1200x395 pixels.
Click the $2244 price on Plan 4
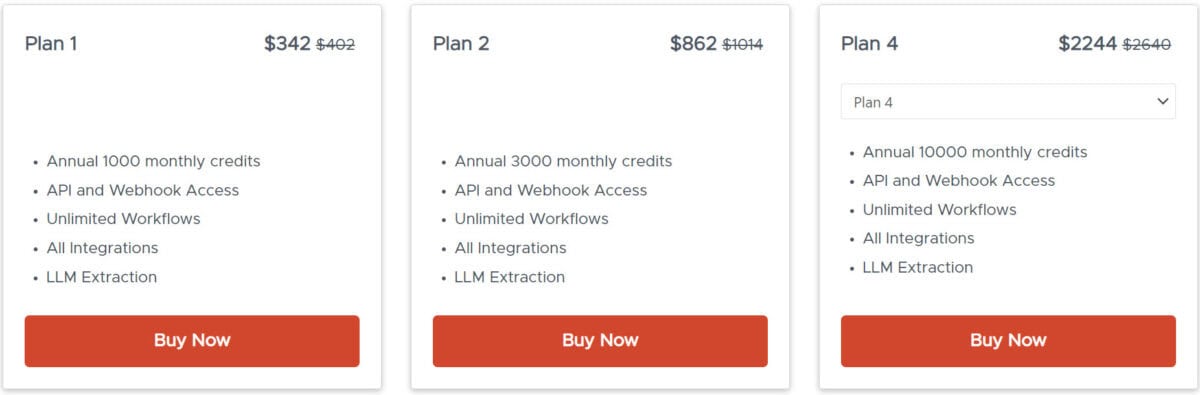[1088, 44]
